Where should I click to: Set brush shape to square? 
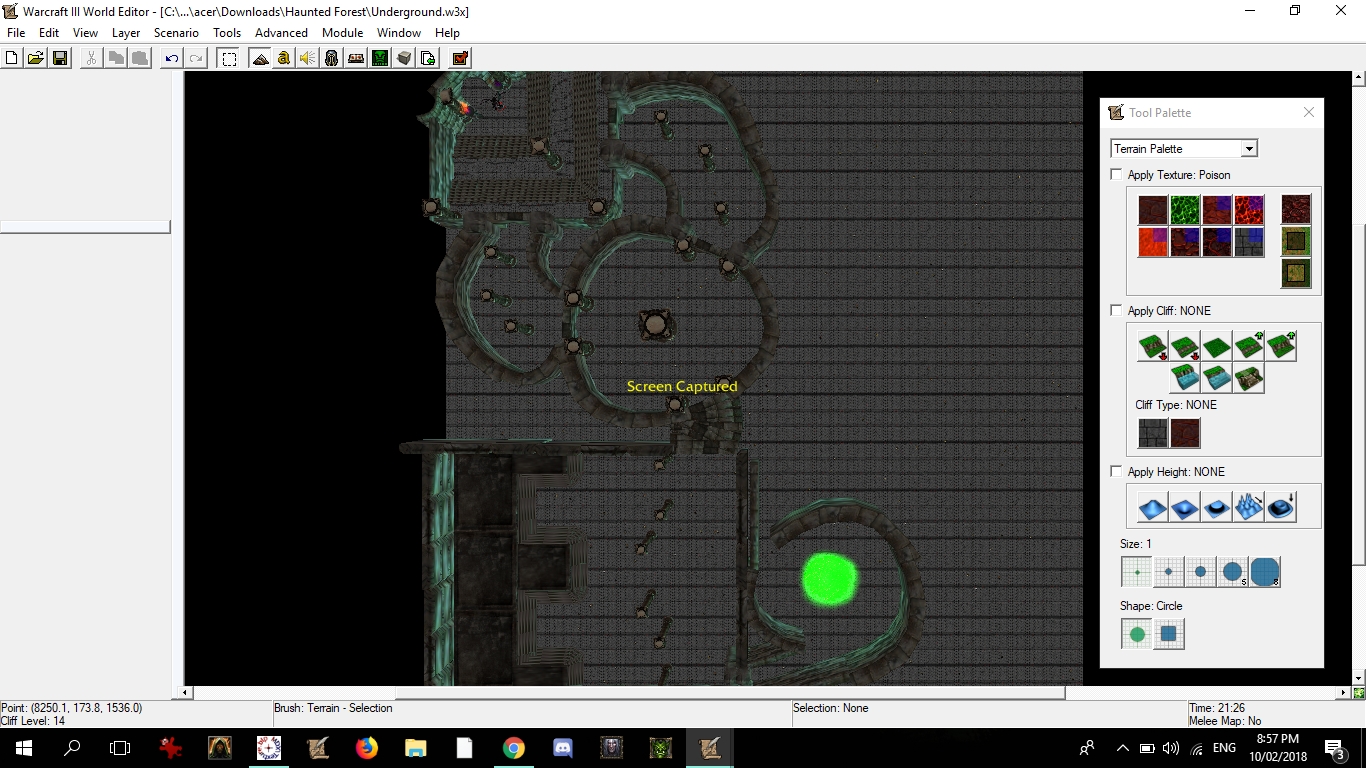tap(1169, 634)
